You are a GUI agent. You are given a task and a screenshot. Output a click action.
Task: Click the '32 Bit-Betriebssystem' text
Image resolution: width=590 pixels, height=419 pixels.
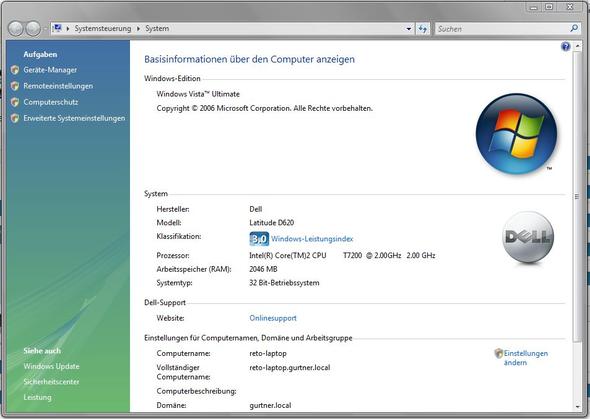[284, 283]
